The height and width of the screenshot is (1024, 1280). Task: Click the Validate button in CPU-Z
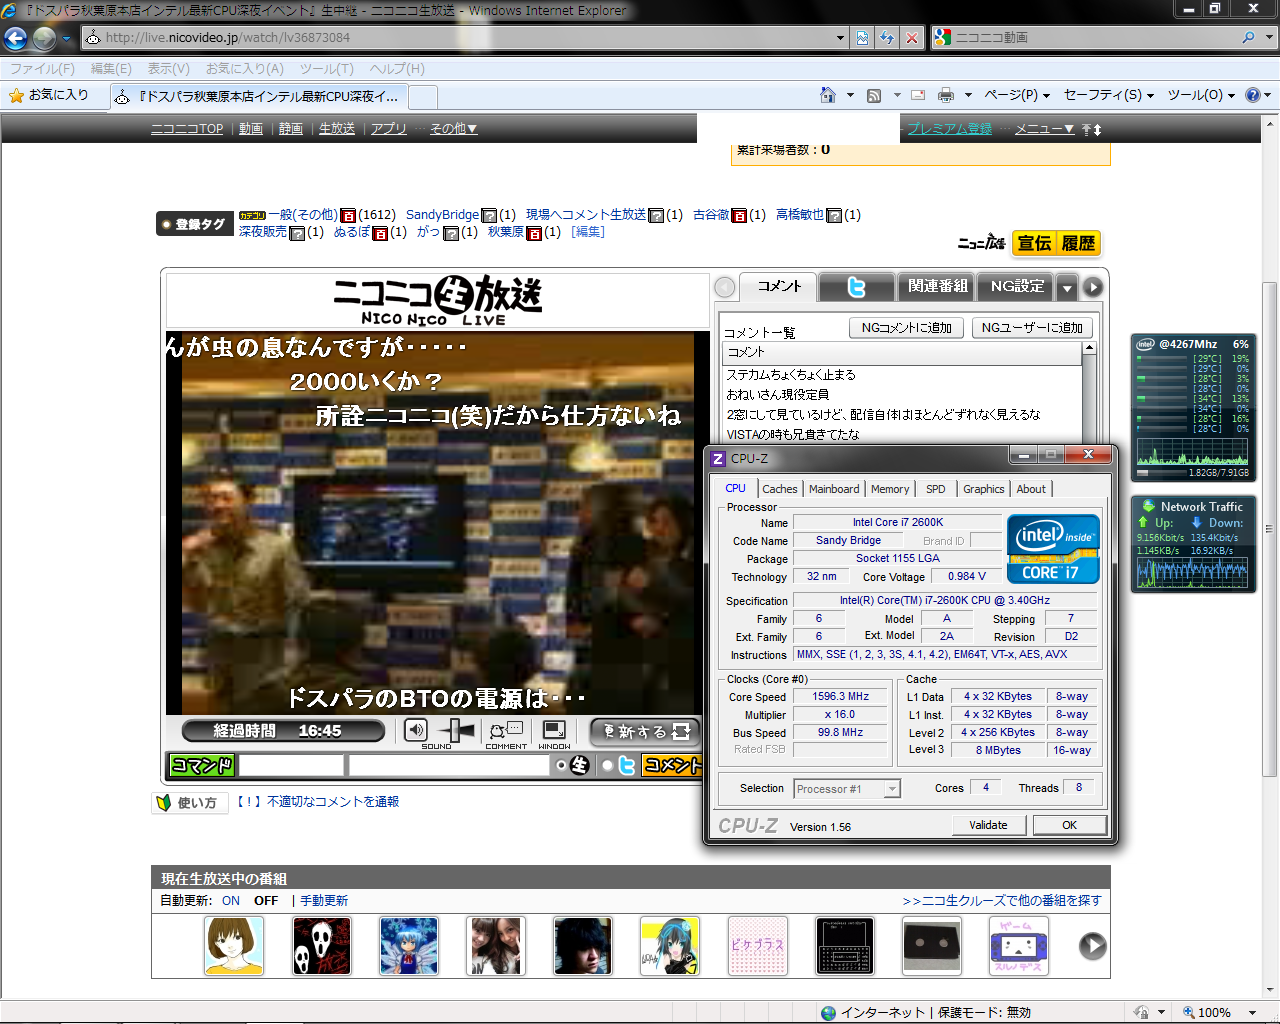tap(988, 825)
